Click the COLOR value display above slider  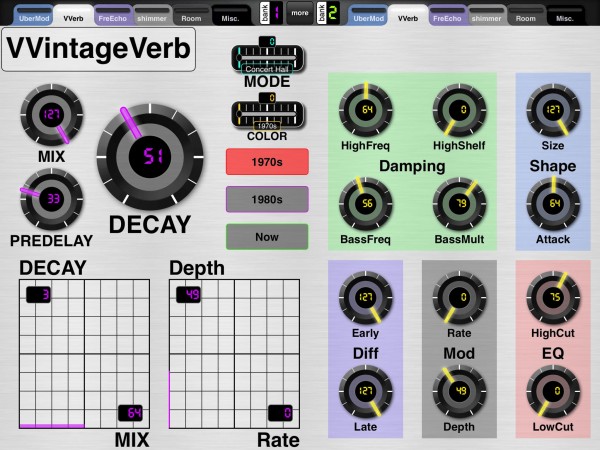[267, 98]
